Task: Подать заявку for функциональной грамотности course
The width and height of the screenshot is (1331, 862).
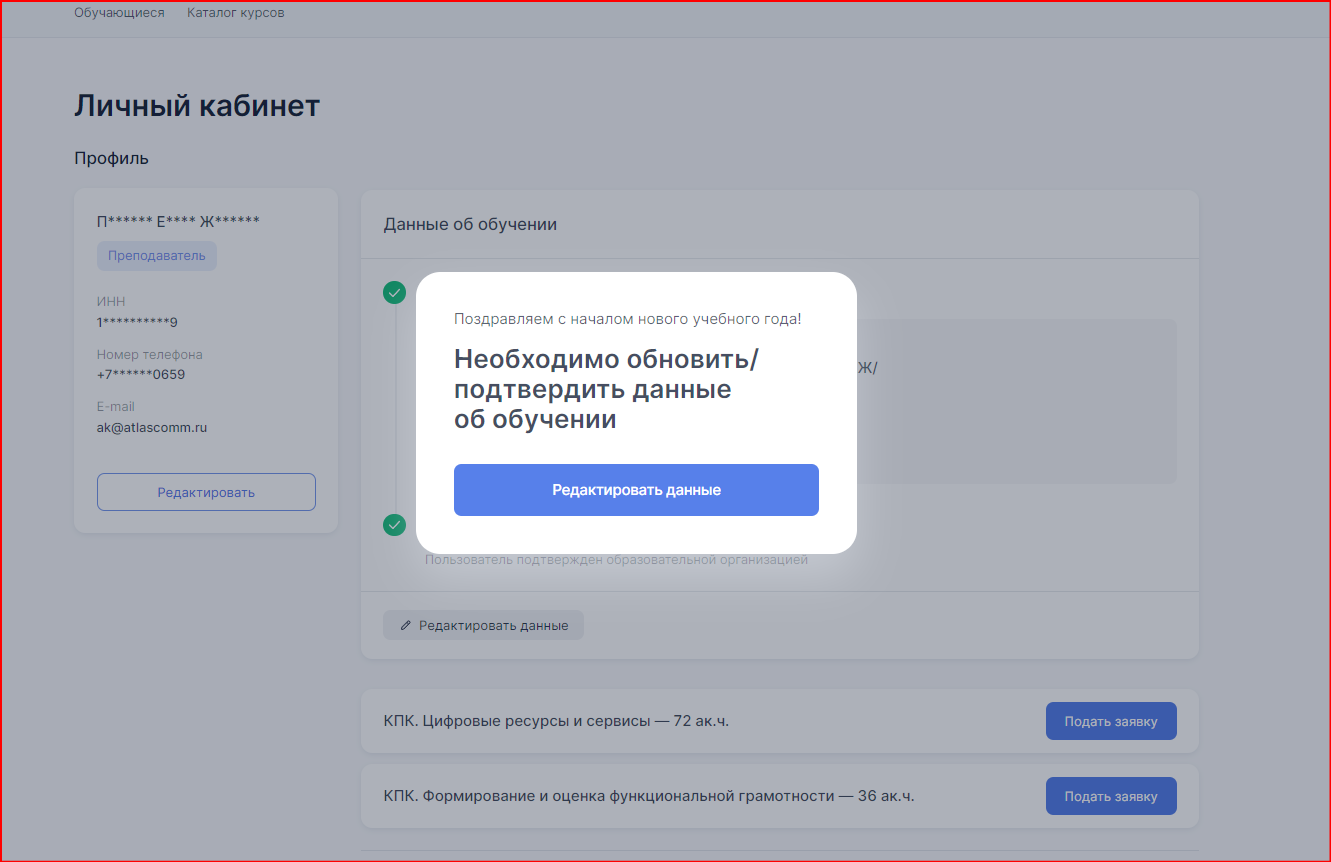Action: click(1110, 796)
